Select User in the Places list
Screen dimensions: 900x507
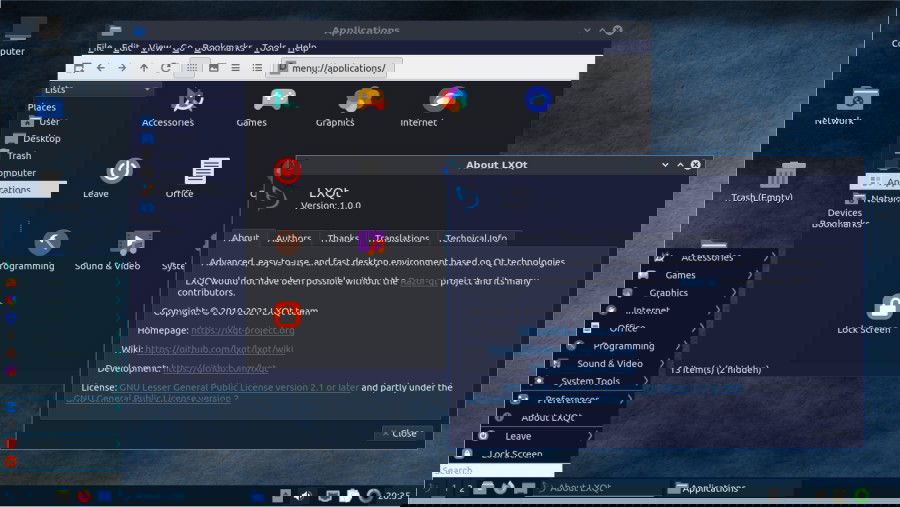41,122
